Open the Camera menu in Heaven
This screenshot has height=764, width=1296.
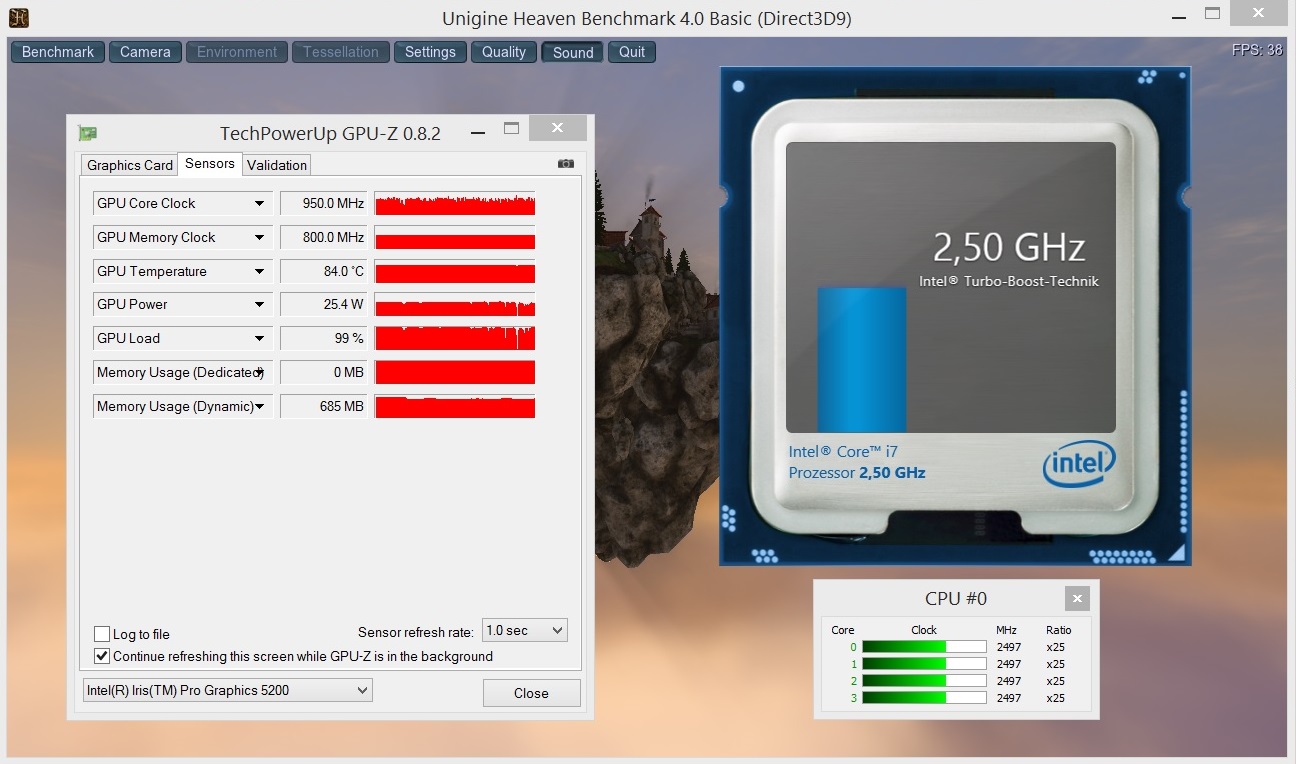tap(145, 52)
